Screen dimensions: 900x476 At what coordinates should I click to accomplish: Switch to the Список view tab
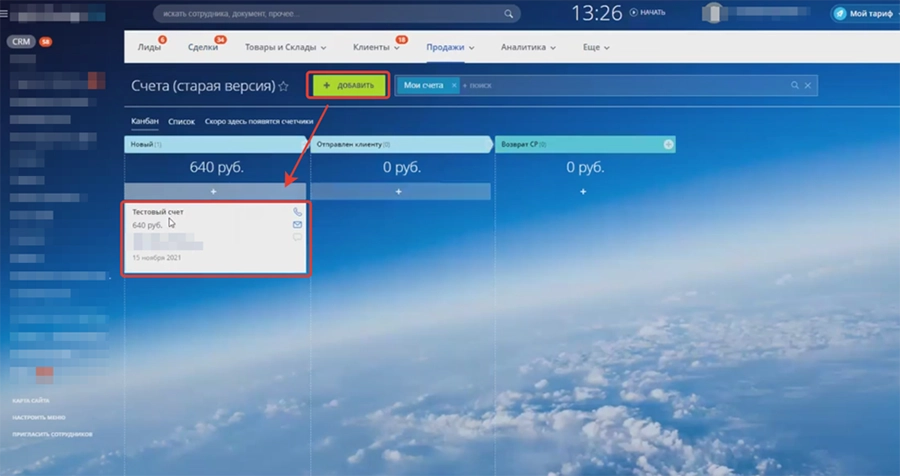tap(181, 121)
